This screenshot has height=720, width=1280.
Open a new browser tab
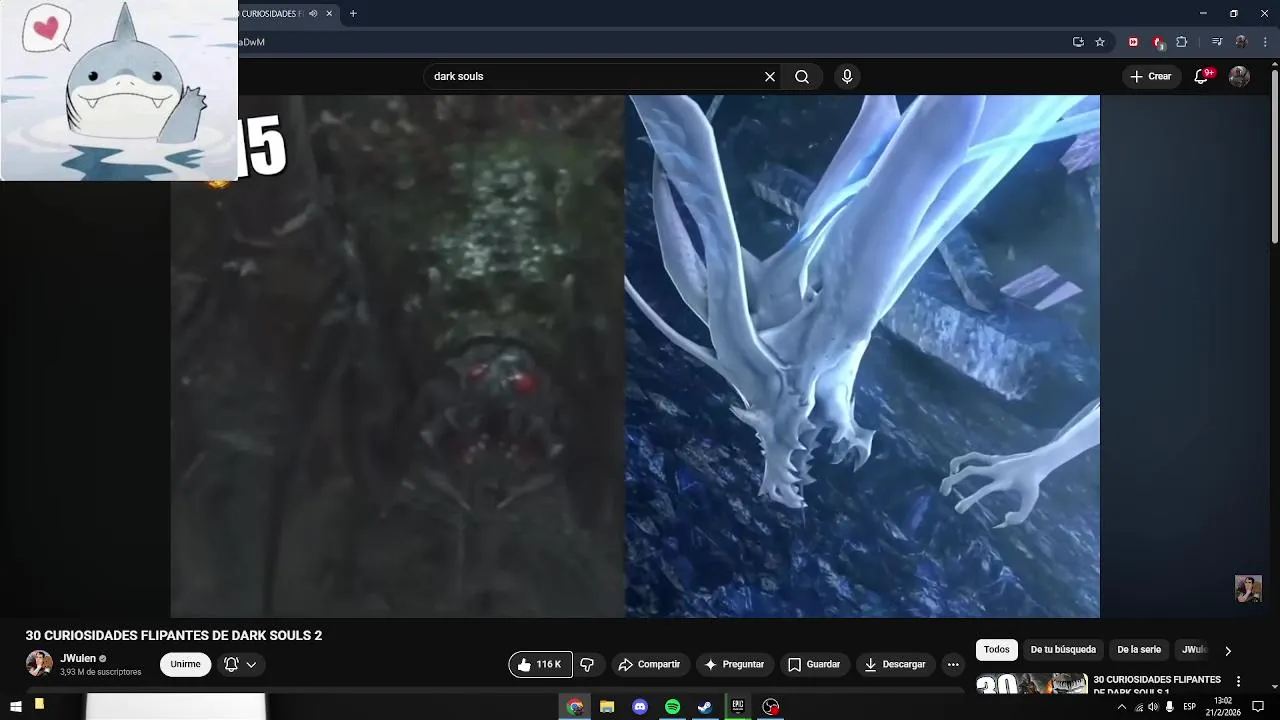pos(353,14)
